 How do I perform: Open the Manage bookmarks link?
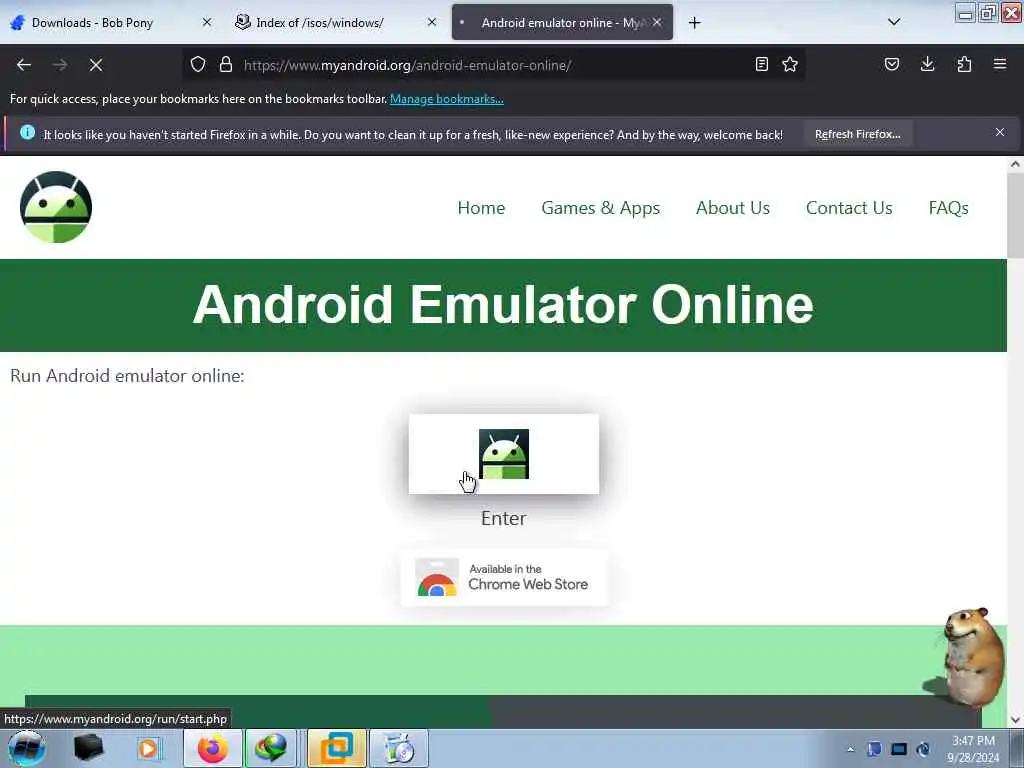click(447, 99)
